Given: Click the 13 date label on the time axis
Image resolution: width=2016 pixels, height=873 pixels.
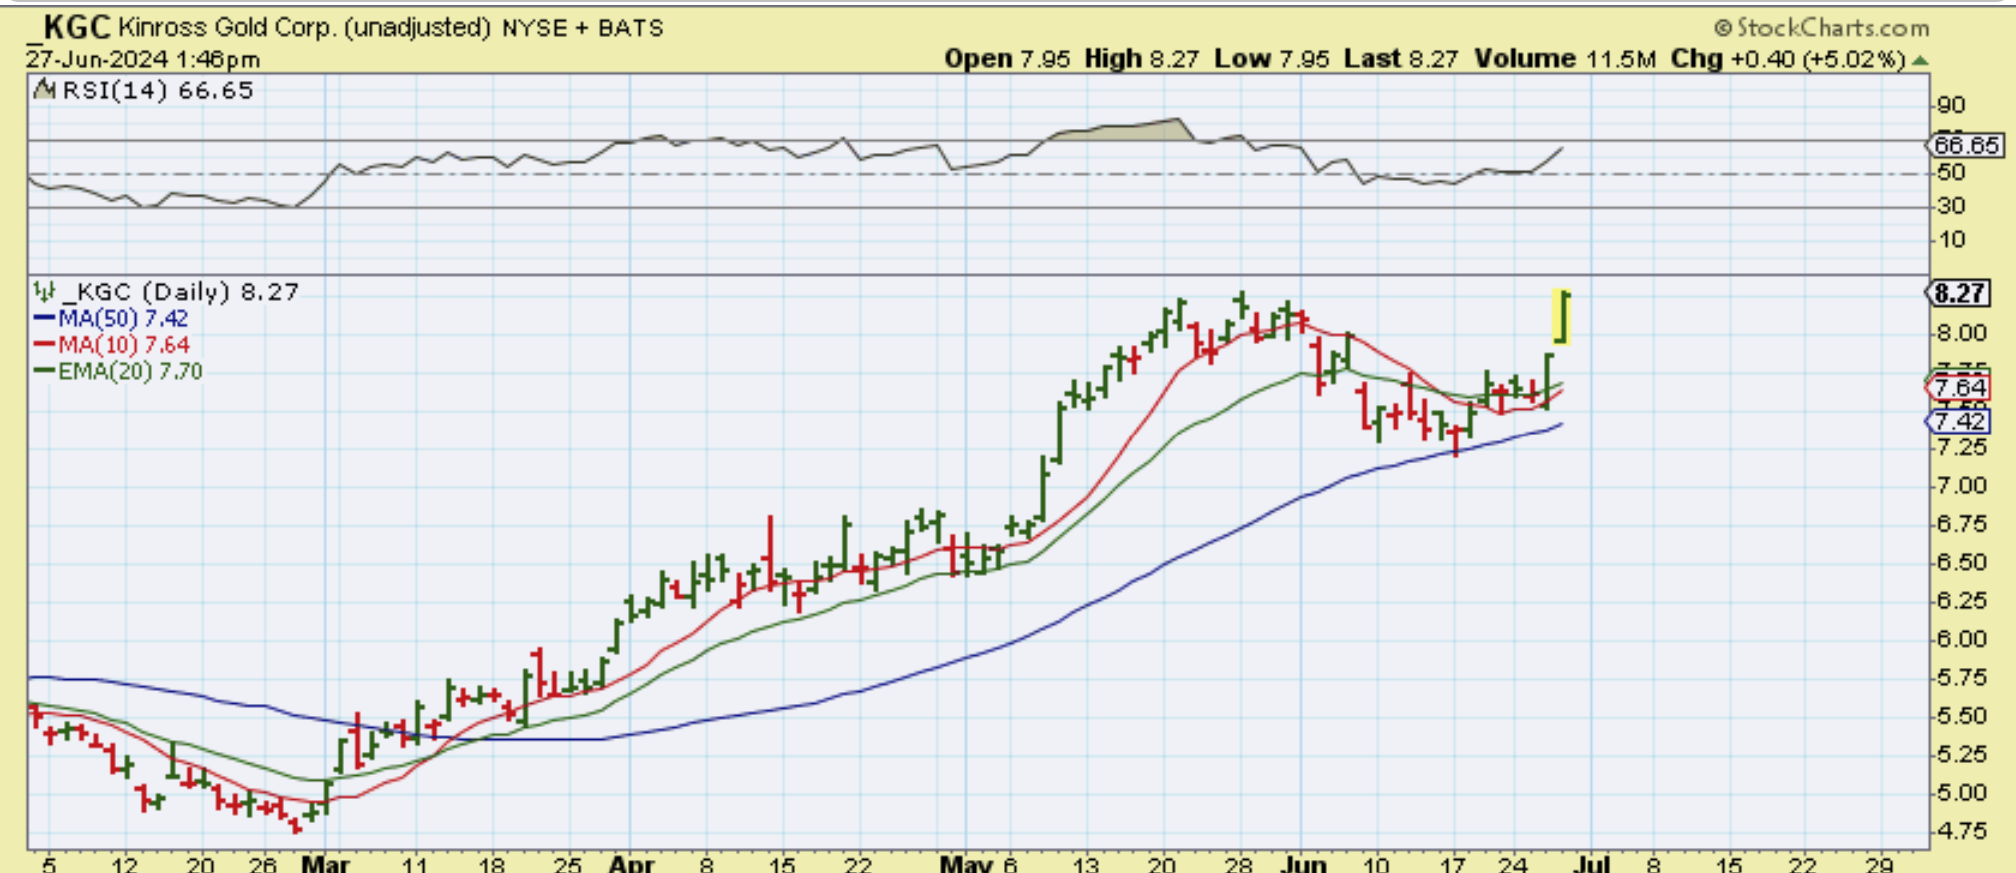Looking at the screenshot, I should coord(1085,864).
